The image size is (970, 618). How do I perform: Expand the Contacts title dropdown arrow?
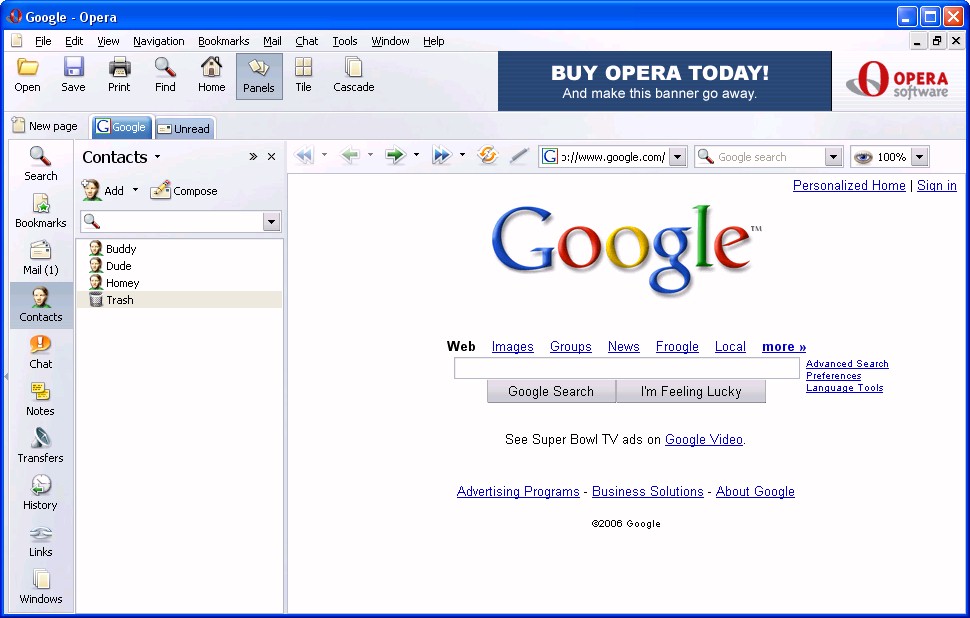[158, 157]
